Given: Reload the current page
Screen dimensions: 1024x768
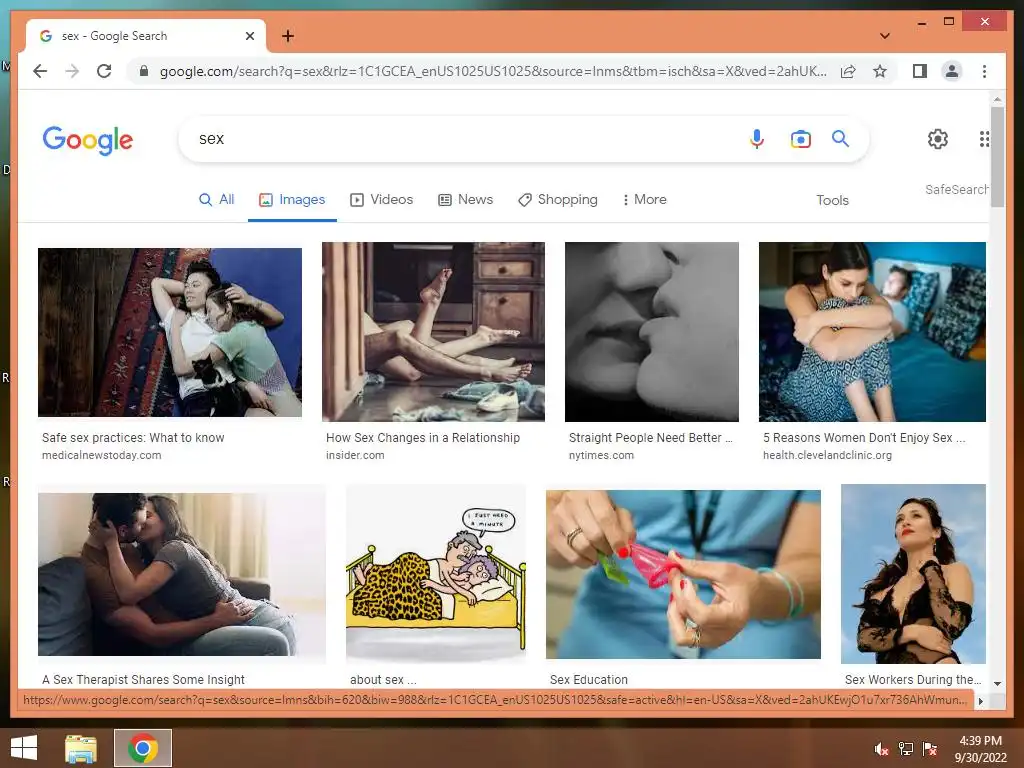Looking at the screenshot, I should pyautogui.click(x=104, y=71).
